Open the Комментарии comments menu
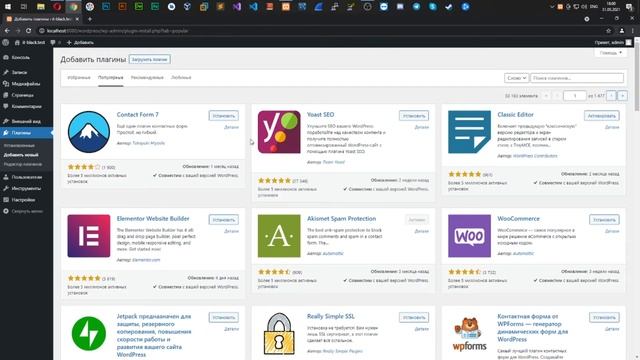Viewport: 640px width, 360px height. (x=27, y=107)
